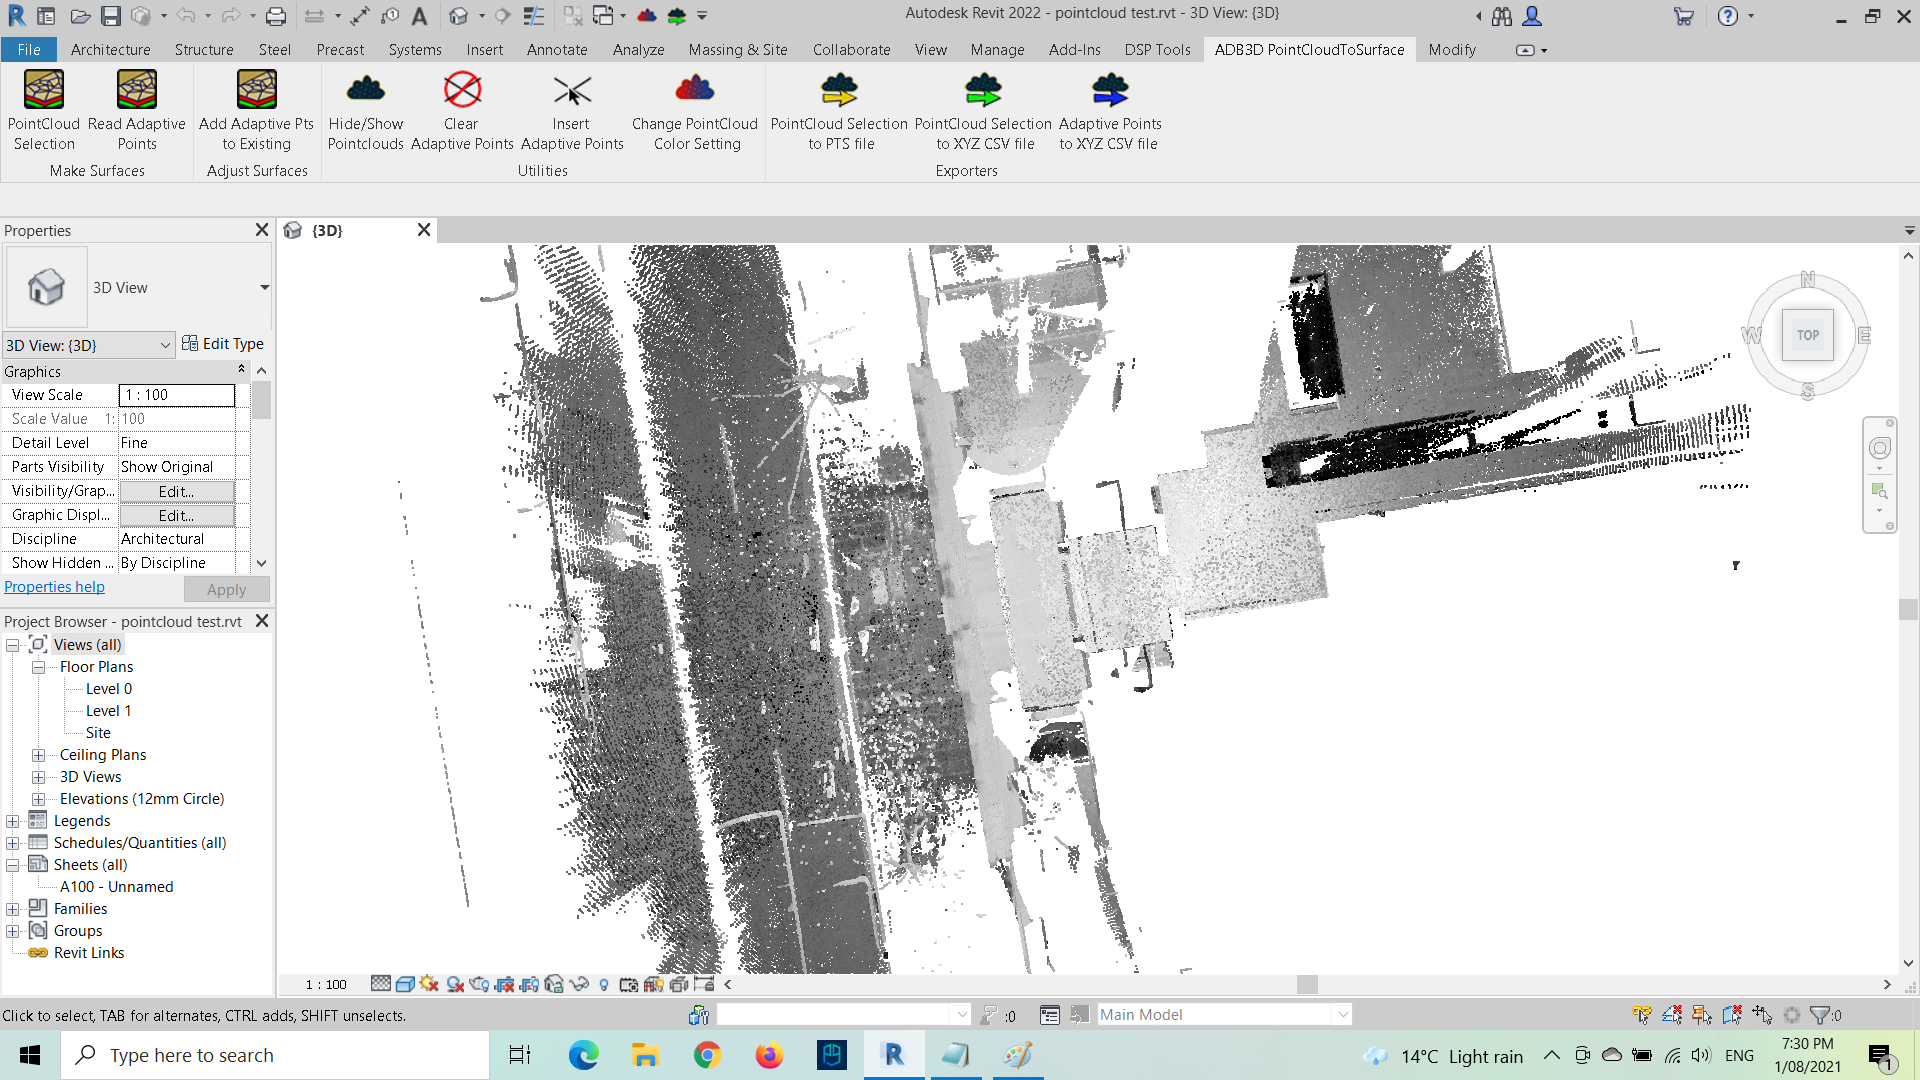Viewport: 1920px width, 1080px height.
Task: Open Change PointCloud Color Setting
Action: 695,110
